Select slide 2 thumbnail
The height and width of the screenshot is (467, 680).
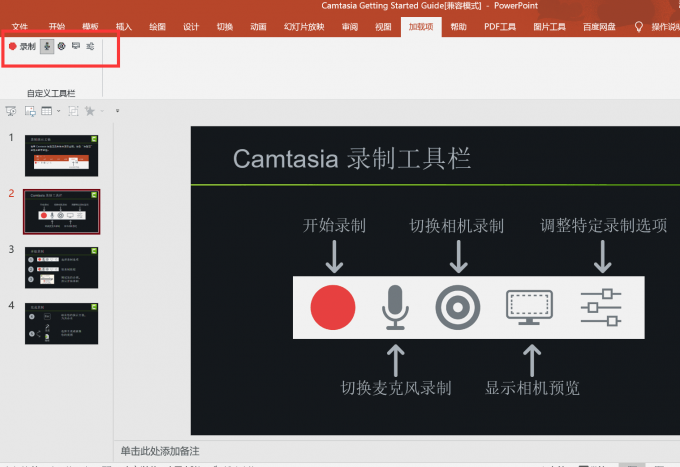(x=62, y=212)
